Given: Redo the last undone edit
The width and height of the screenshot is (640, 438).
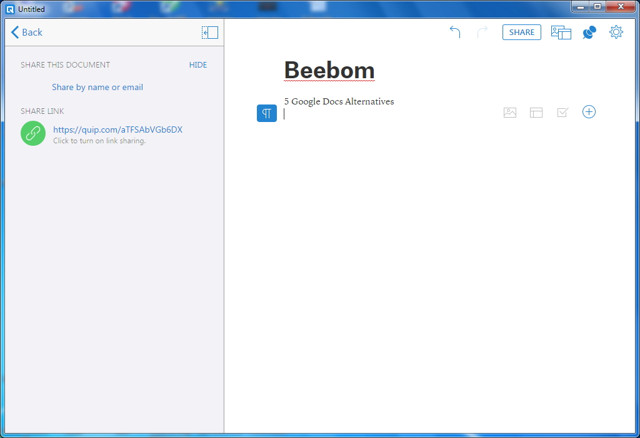Looking at the screenshot, I should tap(482, 32).
